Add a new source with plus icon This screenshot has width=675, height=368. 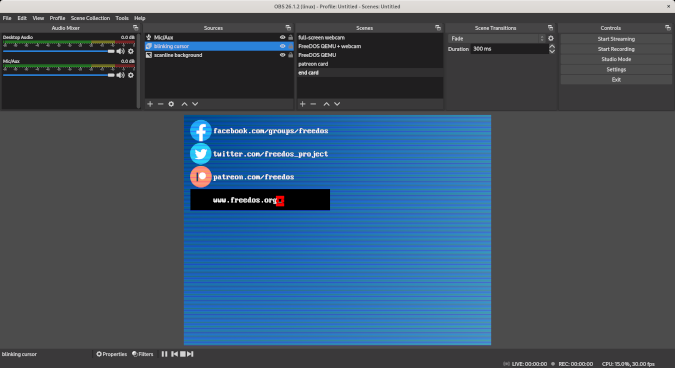coord(150,104)
